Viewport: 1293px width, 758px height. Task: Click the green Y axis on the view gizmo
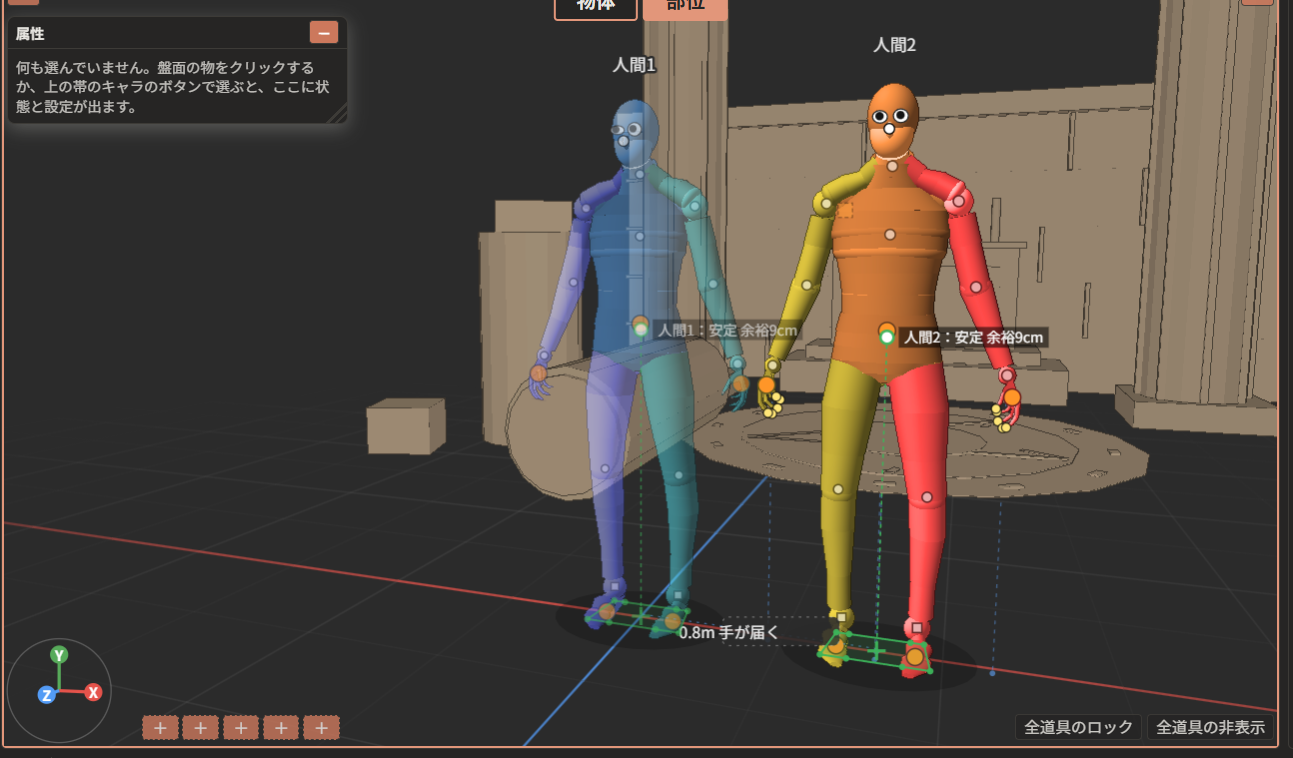click(x=59, y=655)
